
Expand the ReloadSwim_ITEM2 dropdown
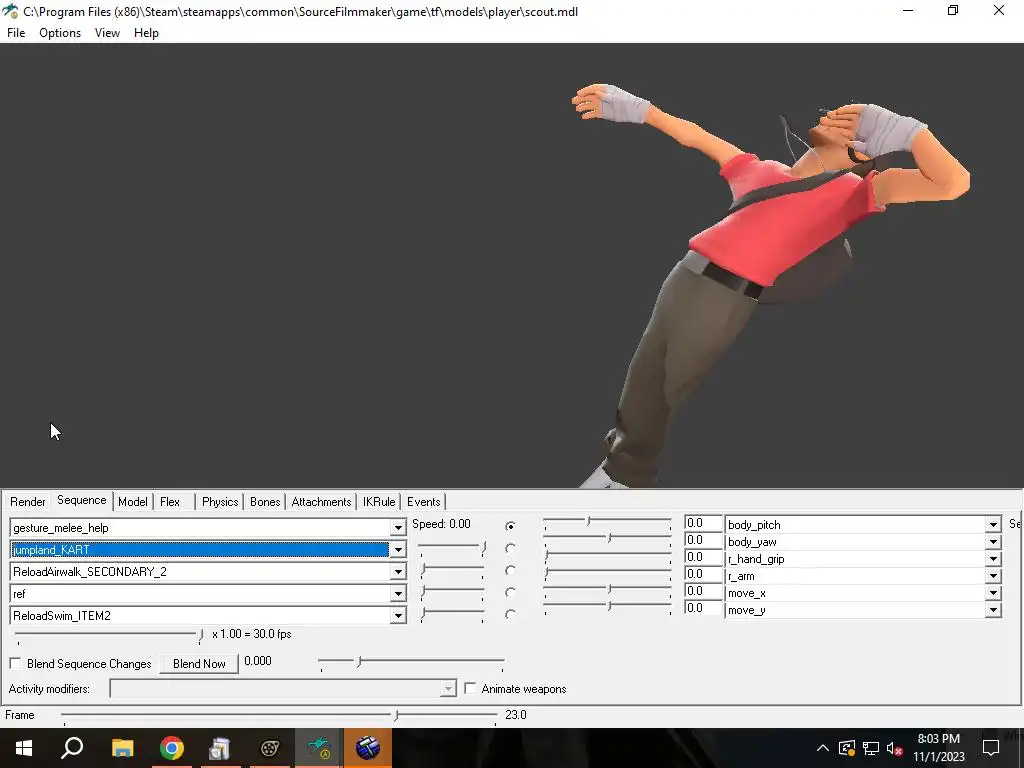[398, 616]
